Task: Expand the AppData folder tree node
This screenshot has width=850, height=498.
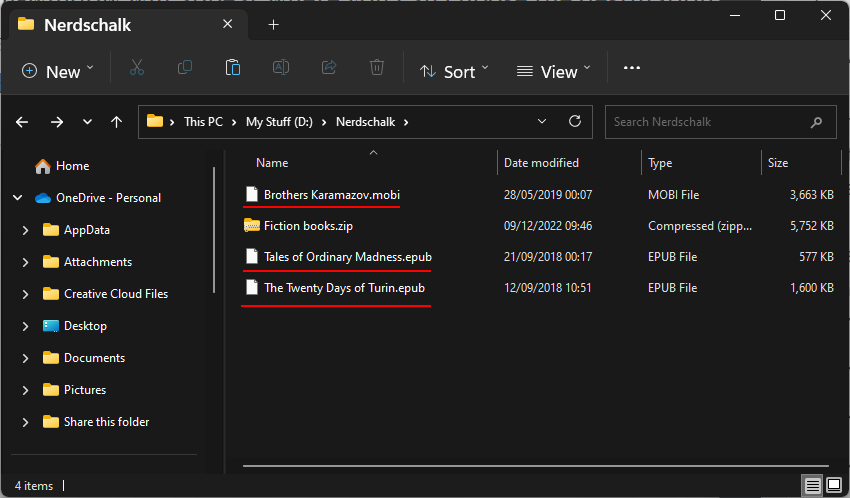Action: 26,230
